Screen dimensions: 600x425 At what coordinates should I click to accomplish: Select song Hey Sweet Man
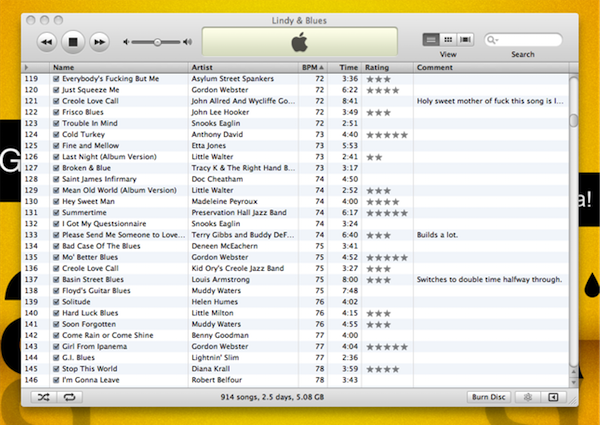click(x=88, y=201)
